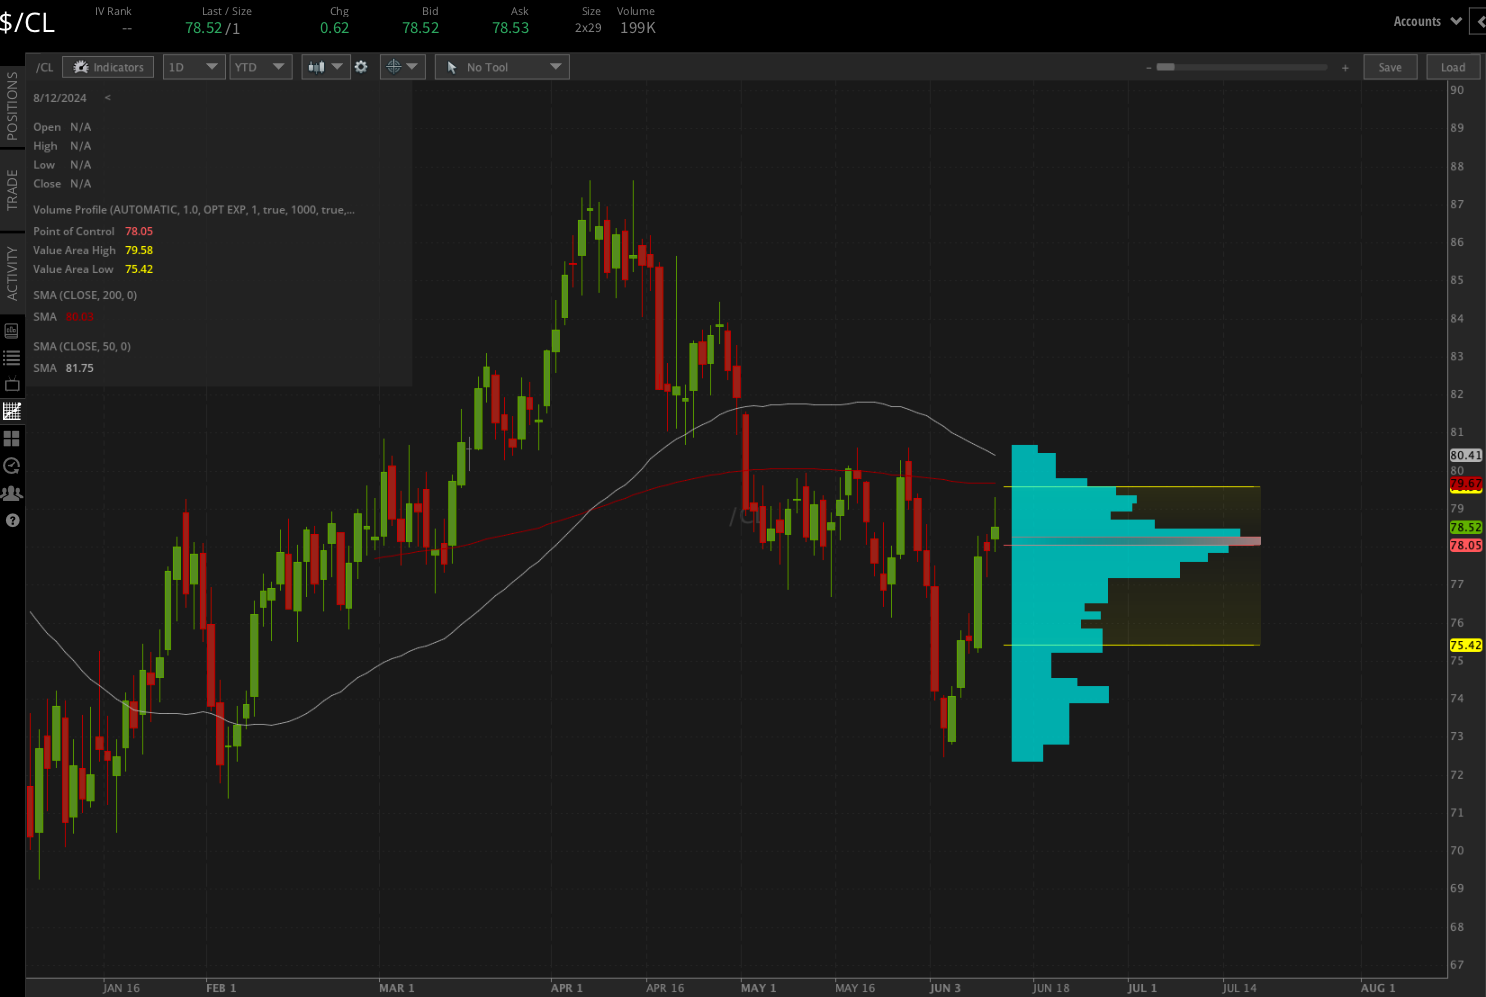The width and height of the screenshot is (1486, 997).
Task: Open the news panel icon in sidebar
Action: point(12,330)
